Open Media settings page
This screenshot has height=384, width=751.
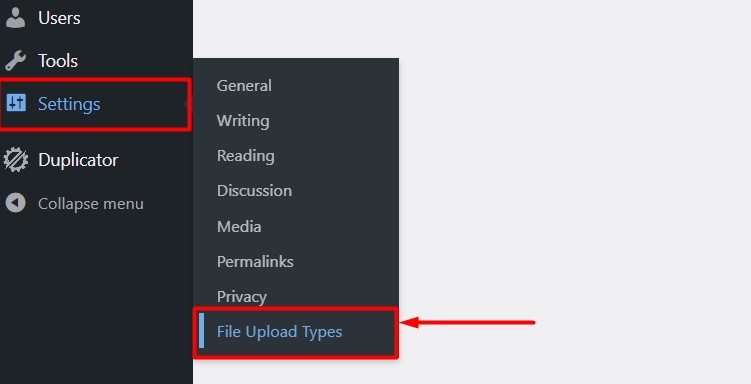coord(239,226)
